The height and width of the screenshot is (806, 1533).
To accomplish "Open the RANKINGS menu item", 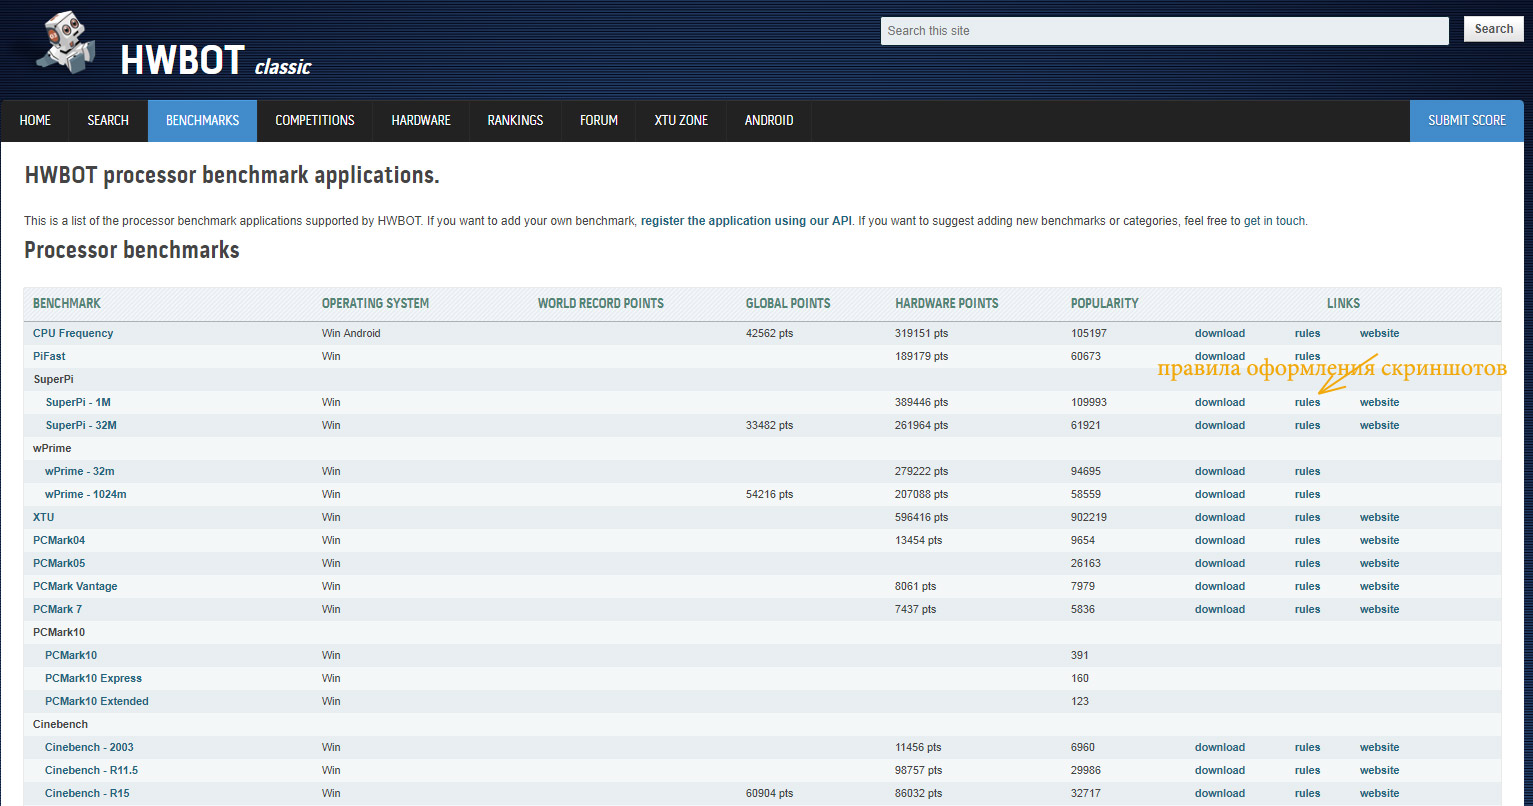I will click(x=516, y=120).
